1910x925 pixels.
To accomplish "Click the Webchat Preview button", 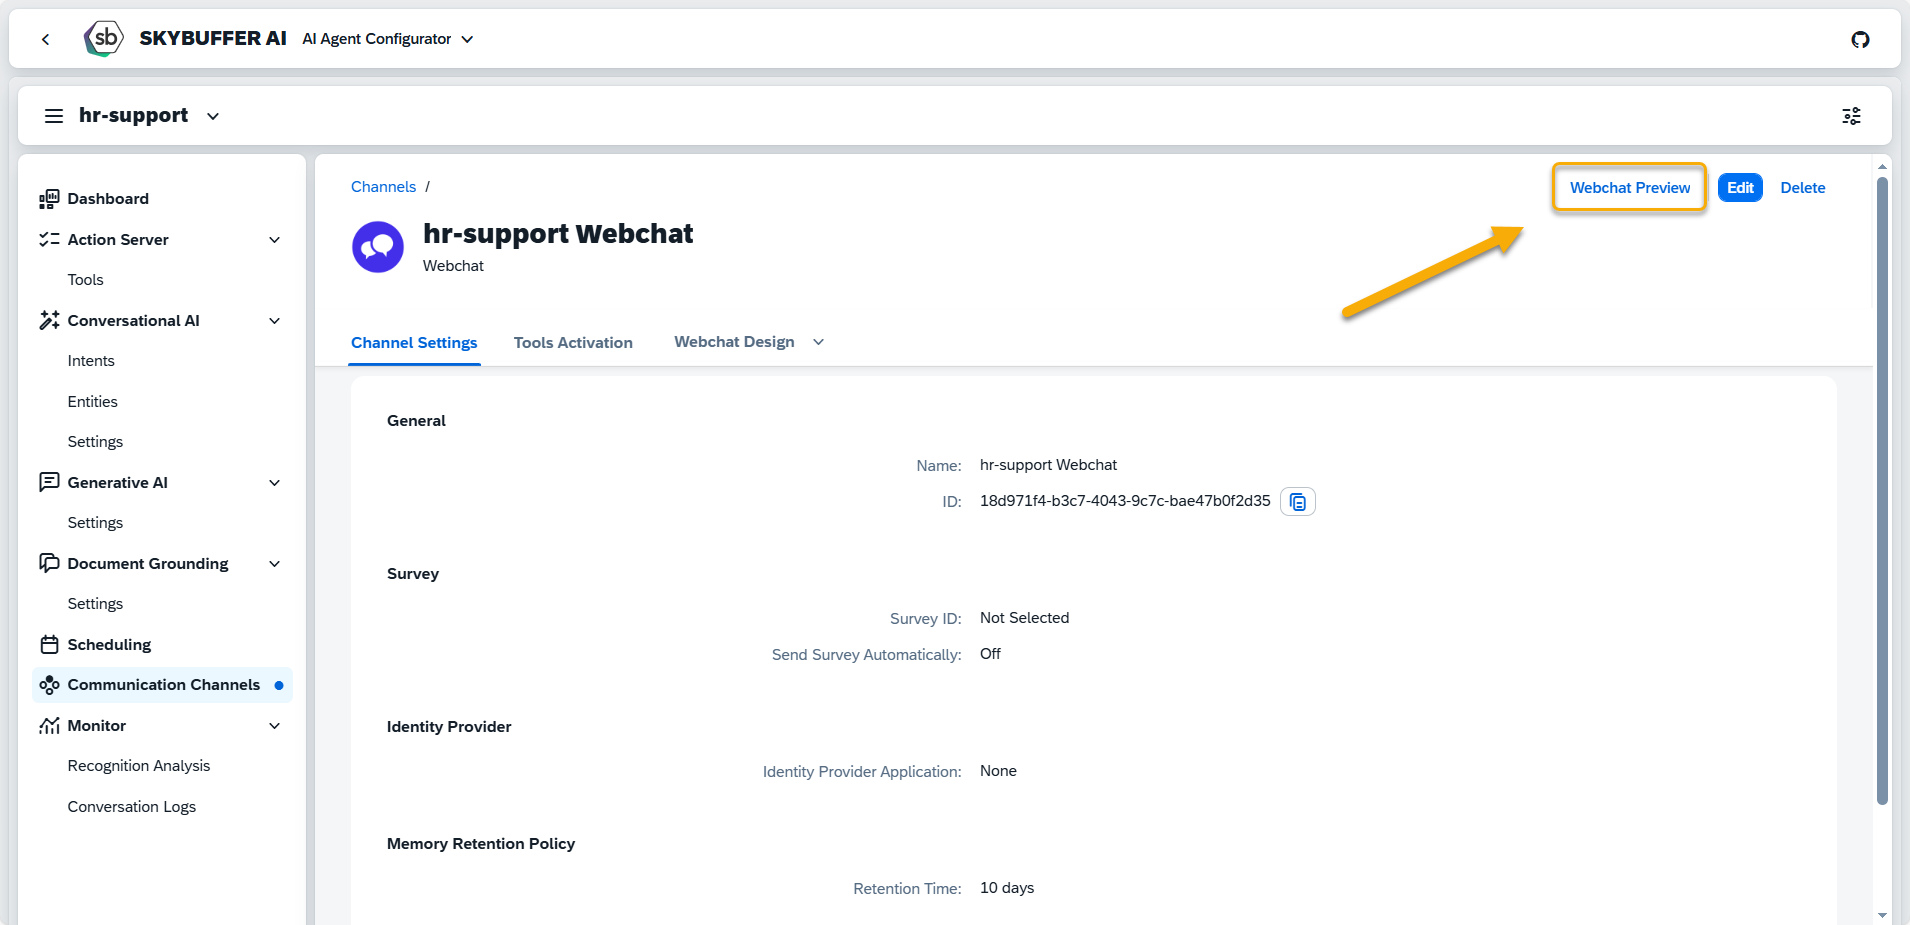I will [x=1629, y=188].
